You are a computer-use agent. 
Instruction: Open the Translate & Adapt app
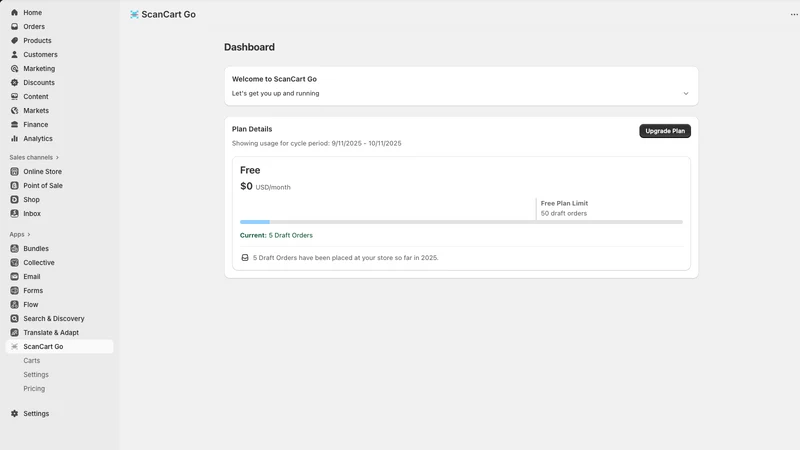tap(51, 333)
